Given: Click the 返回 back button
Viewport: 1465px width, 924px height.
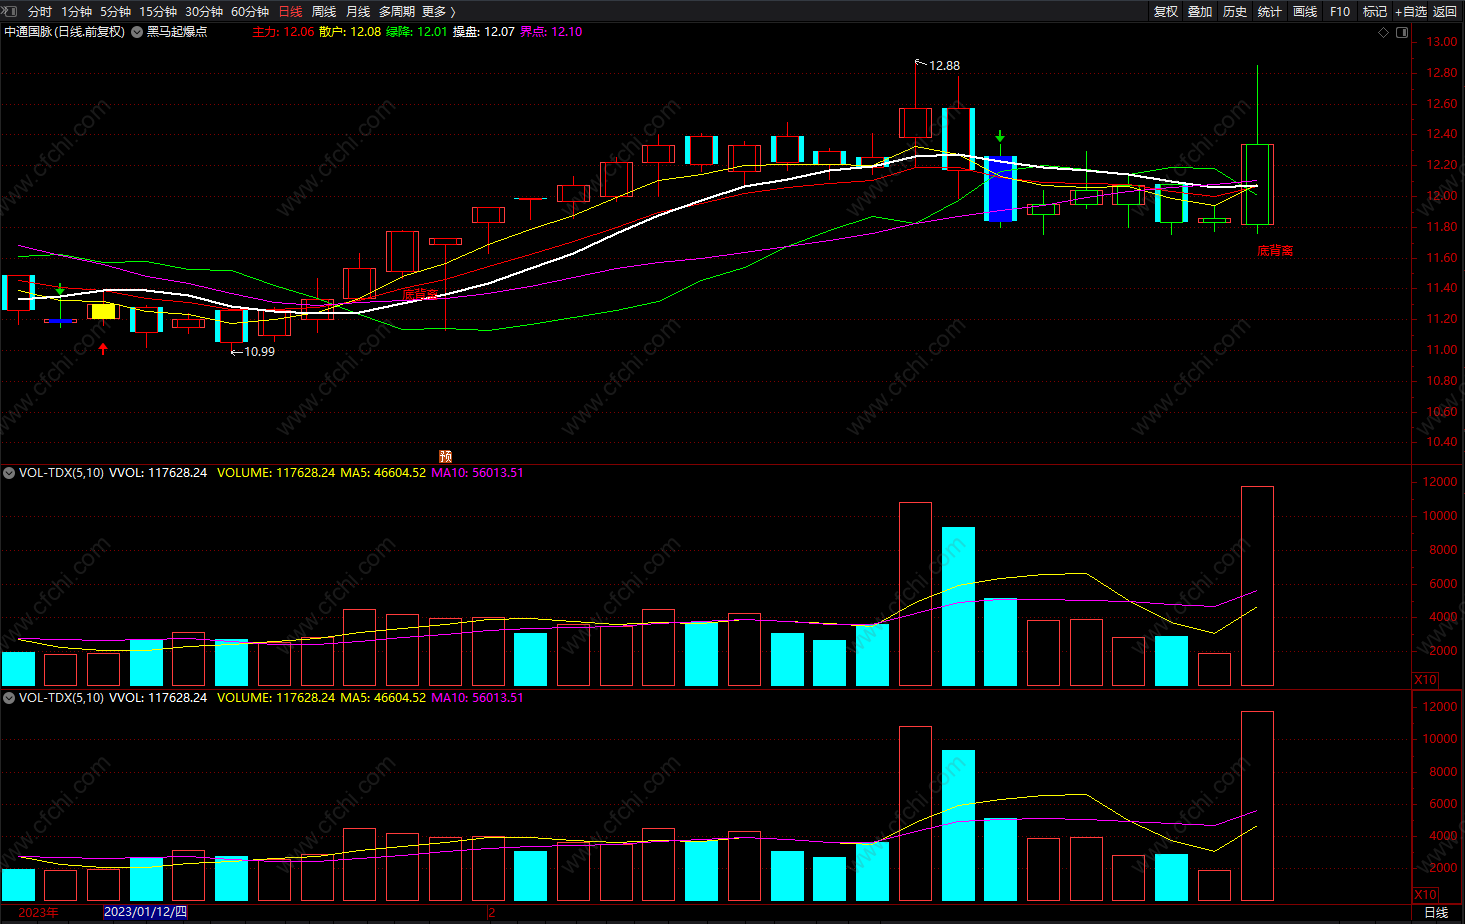Looking at the screenshot, I should pos(1445,11).
